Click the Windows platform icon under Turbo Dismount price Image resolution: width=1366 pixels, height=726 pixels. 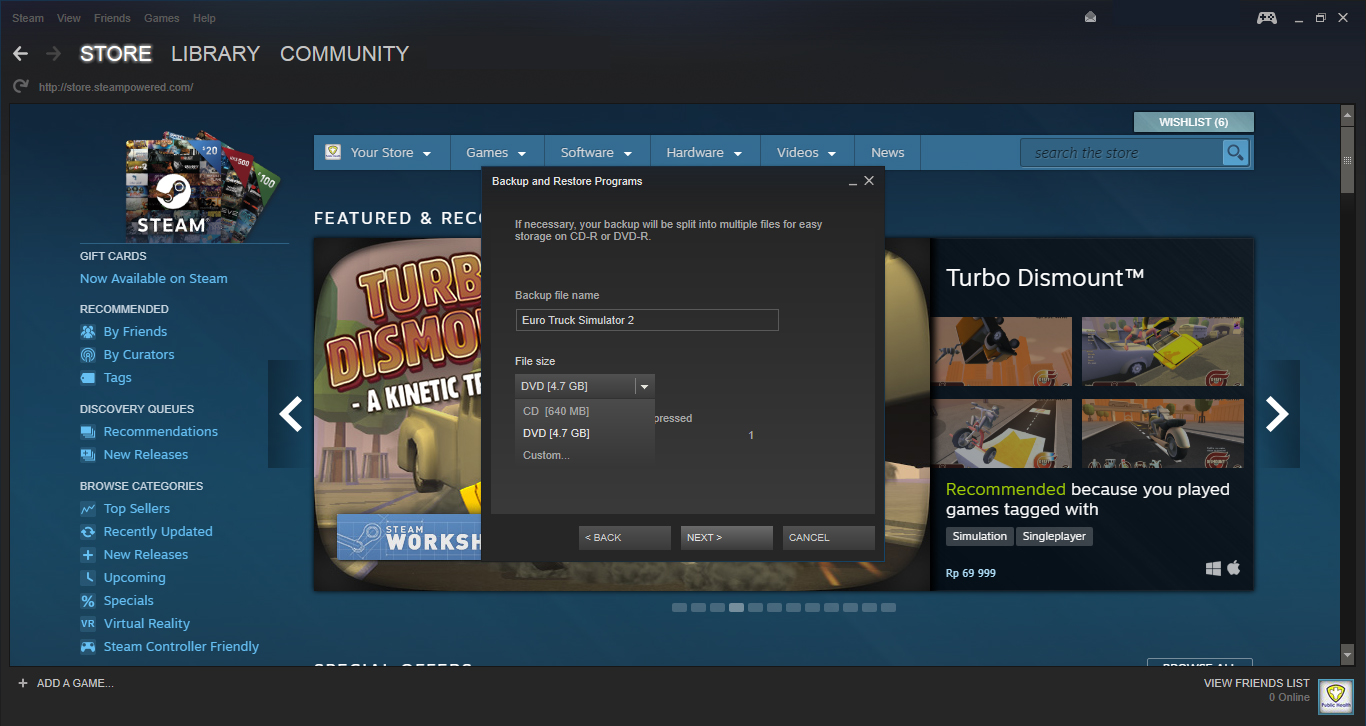(1213, 567)
